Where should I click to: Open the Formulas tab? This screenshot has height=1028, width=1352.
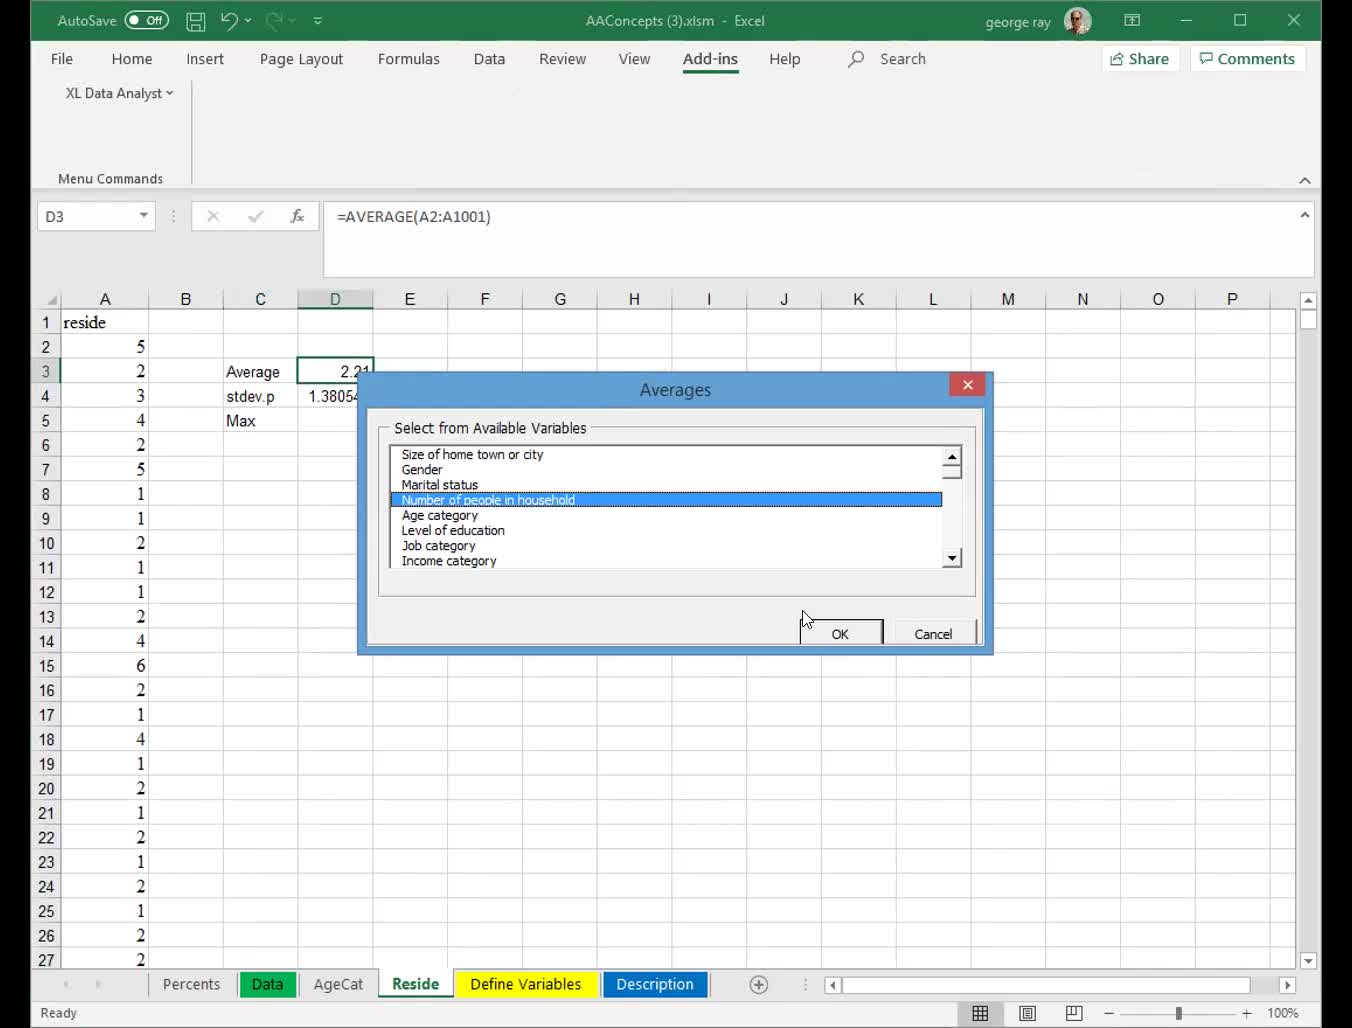tap(408, 59)
